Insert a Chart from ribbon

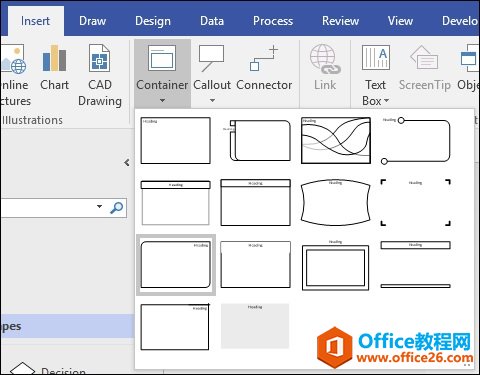(54, 68)
